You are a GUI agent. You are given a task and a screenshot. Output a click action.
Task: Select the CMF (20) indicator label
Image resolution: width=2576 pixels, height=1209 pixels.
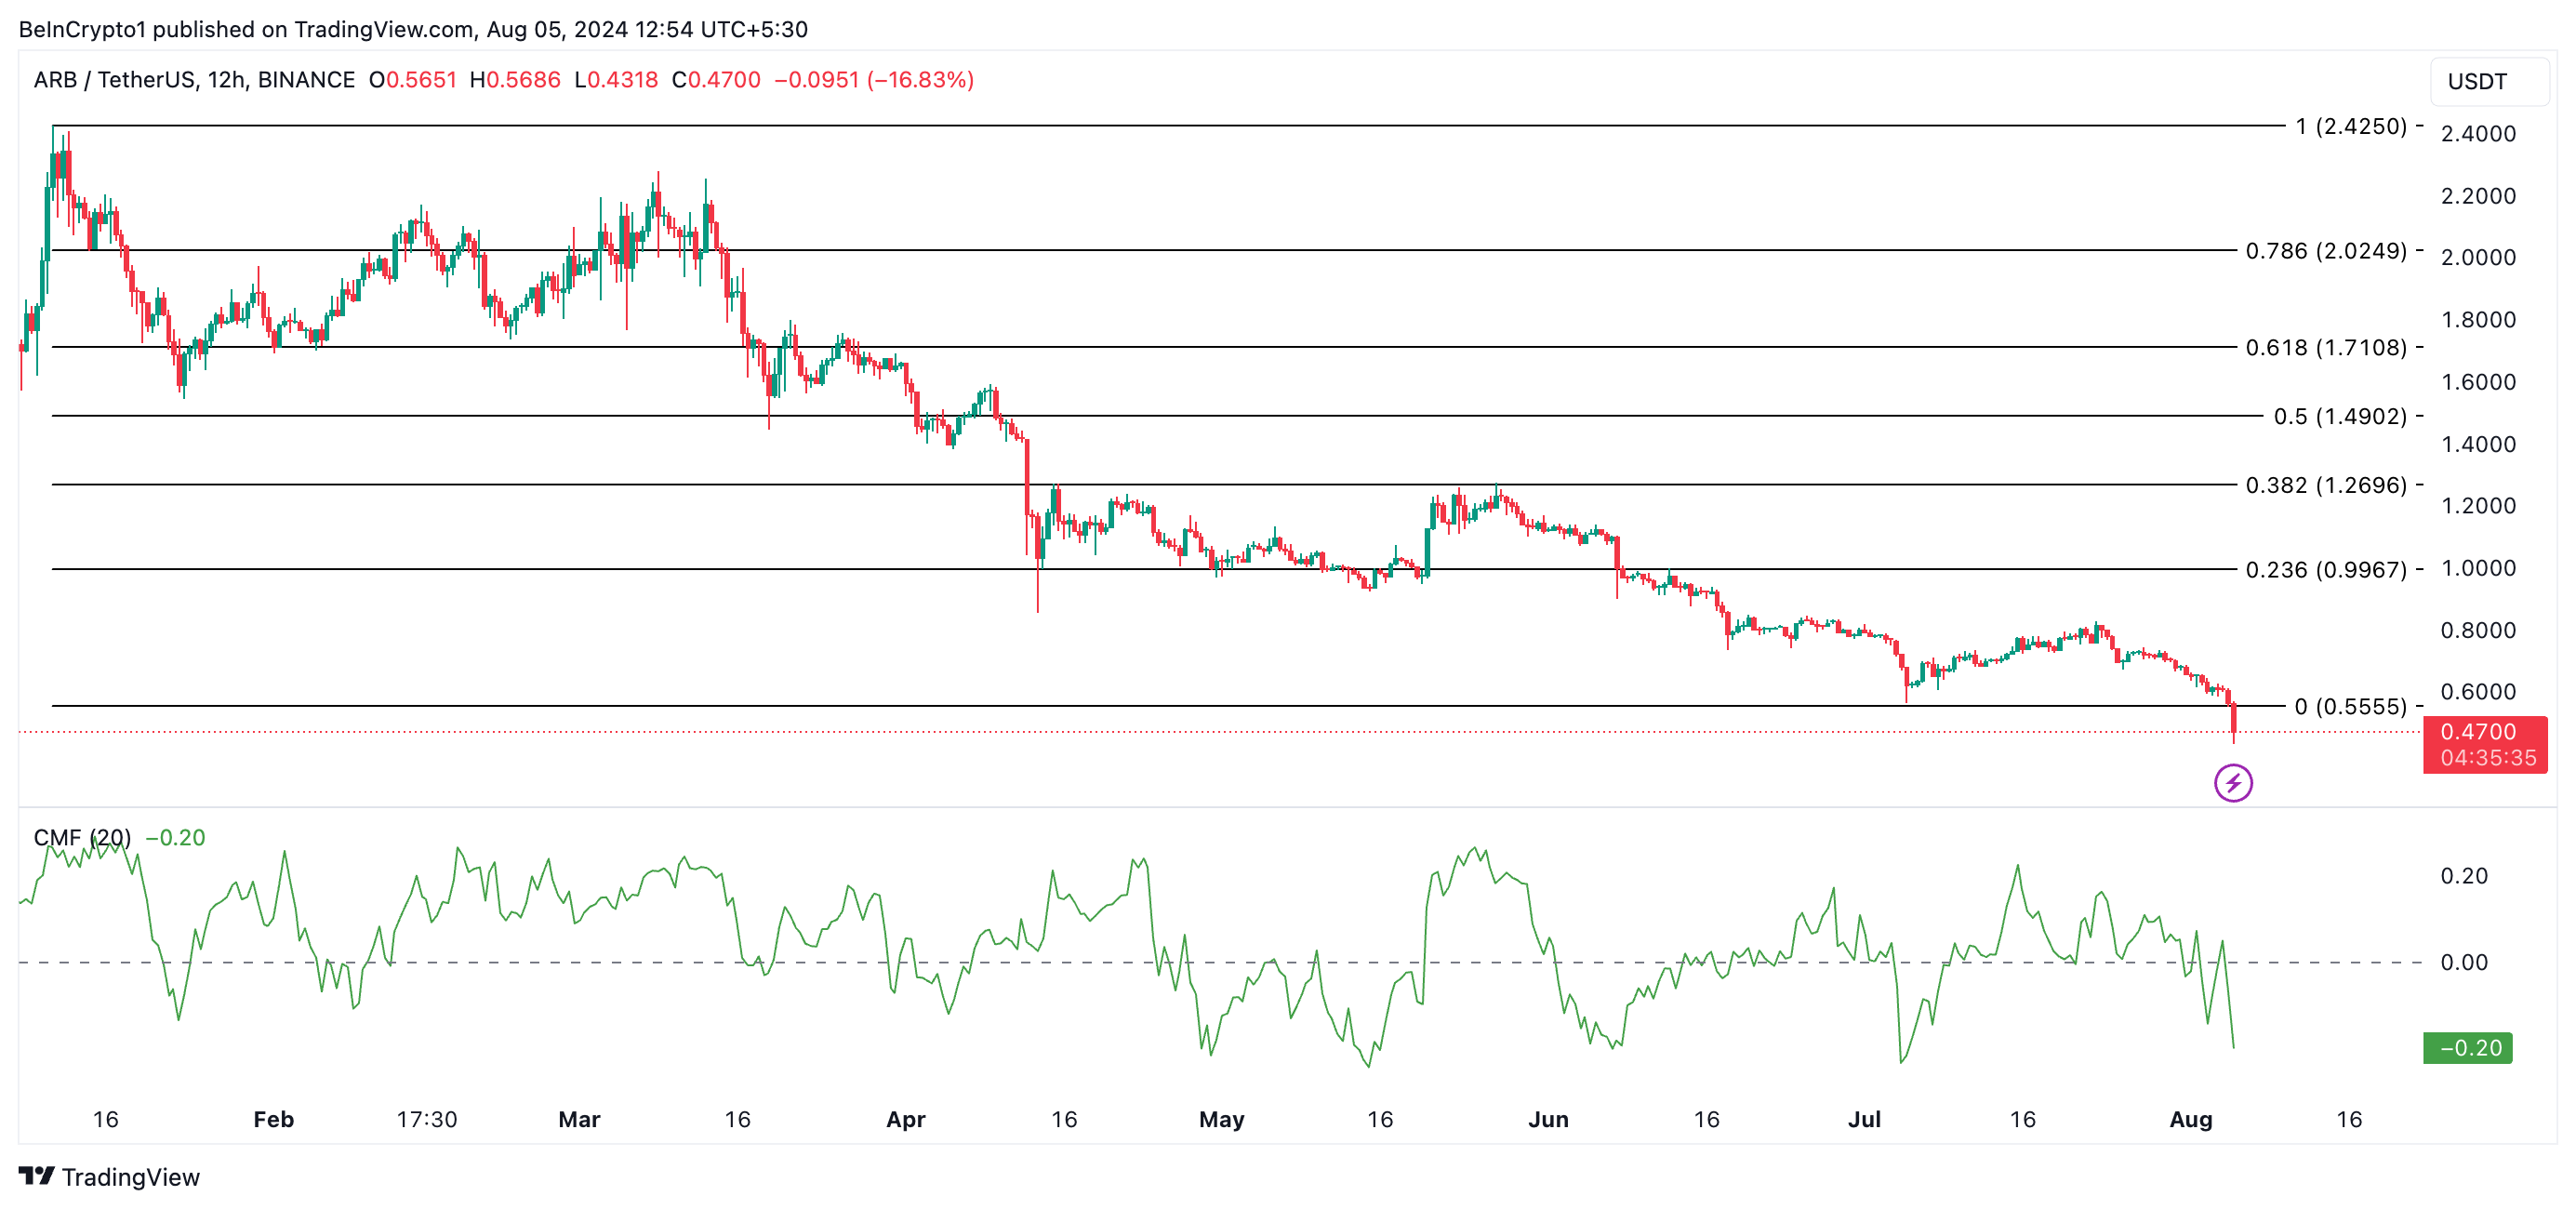(x=82, y=837)
